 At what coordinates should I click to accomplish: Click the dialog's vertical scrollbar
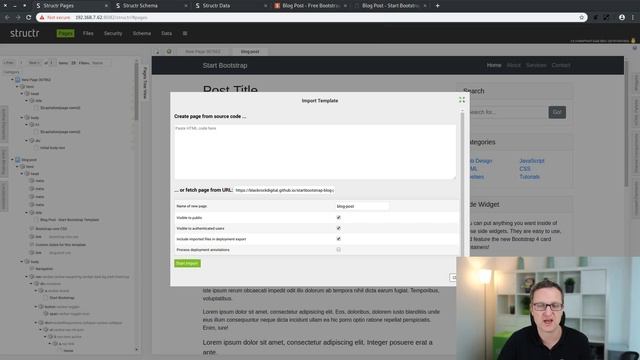[462, 184]
